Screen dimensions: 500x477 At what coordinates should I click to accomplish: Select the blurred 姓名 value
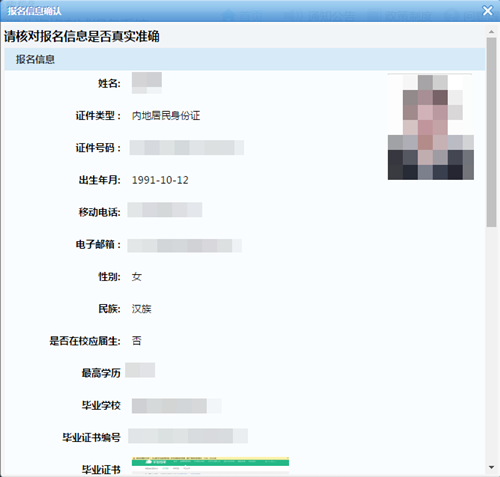click(x=147, y=83)
